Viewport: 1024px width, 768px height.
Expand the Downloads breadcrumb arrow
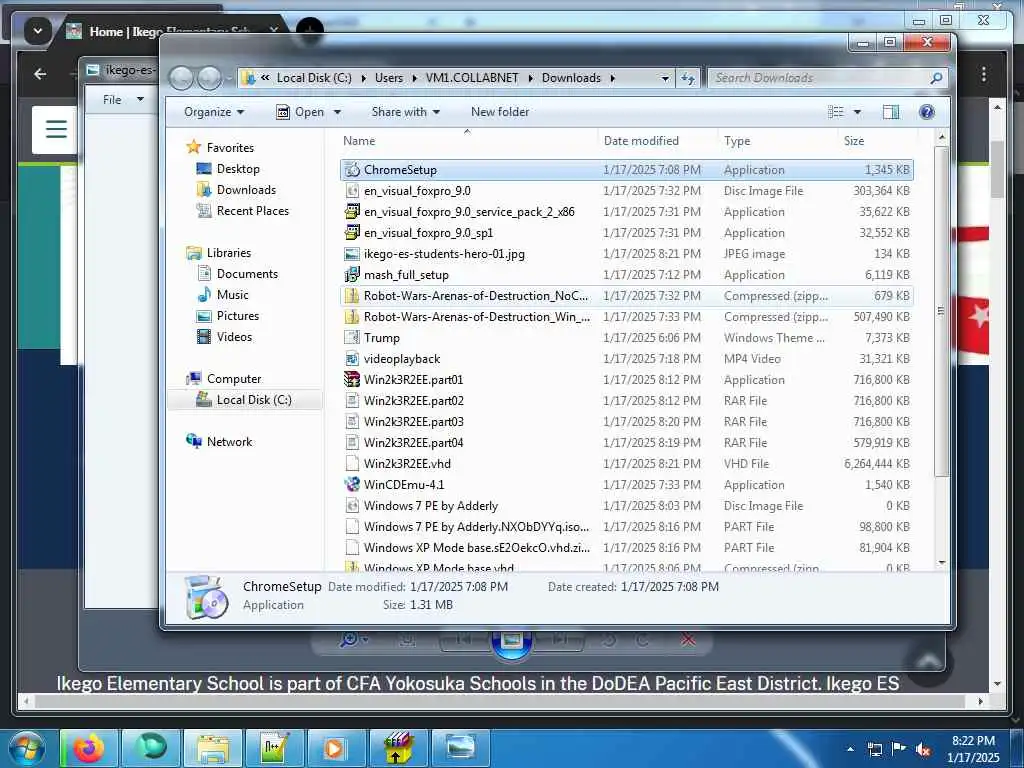click(x=613, y=78)
